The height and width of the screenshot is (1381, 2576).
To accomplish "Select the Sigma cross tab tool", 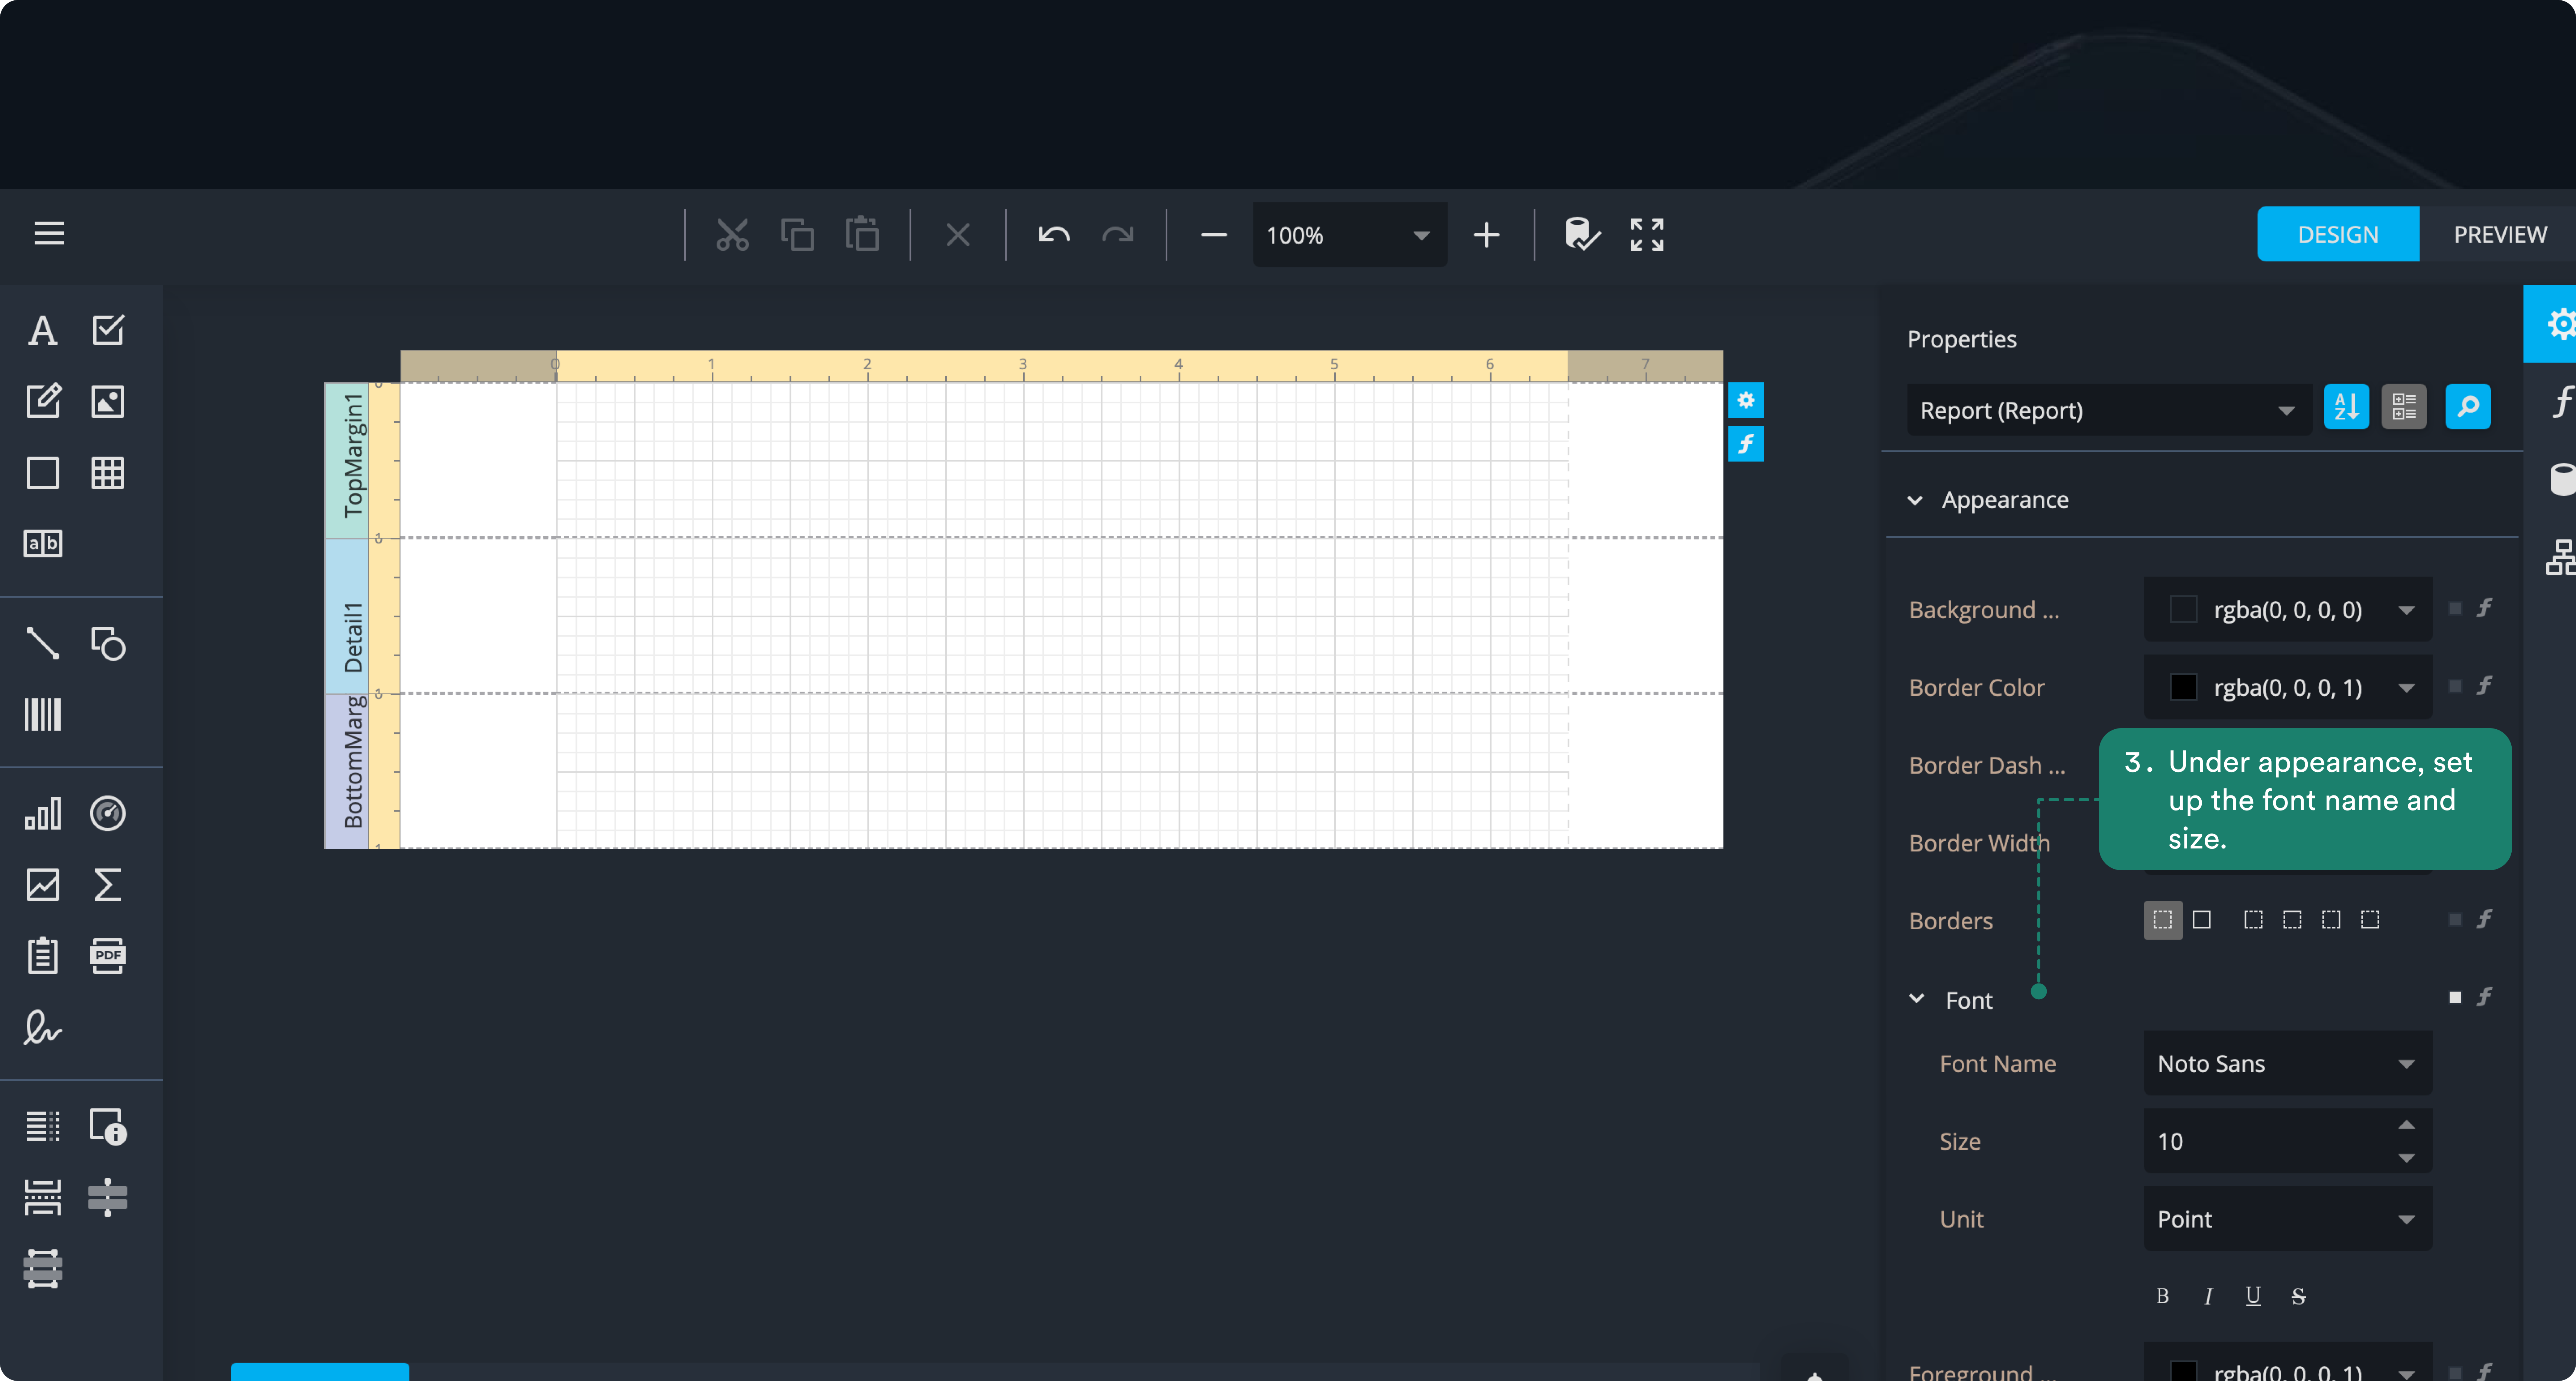I will (108, 885).
